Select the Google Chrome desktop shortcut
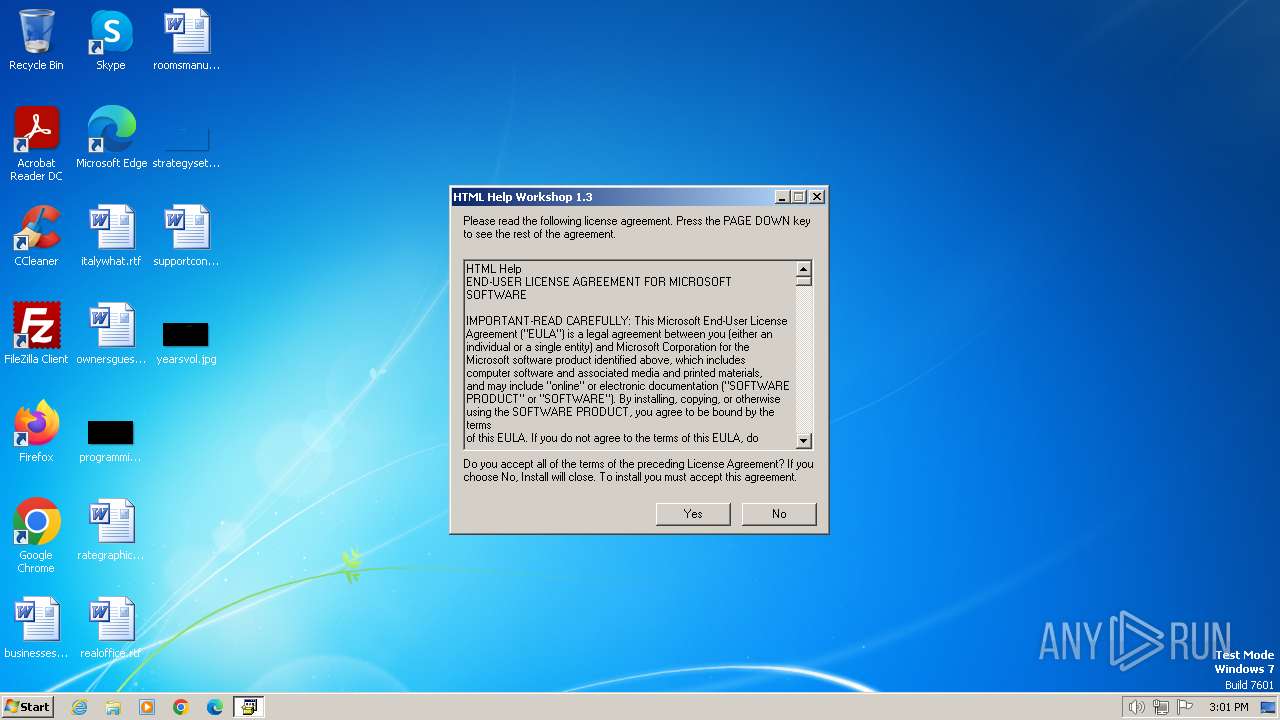The width and height of the screenshot is (1280, 720). (36, 536)
